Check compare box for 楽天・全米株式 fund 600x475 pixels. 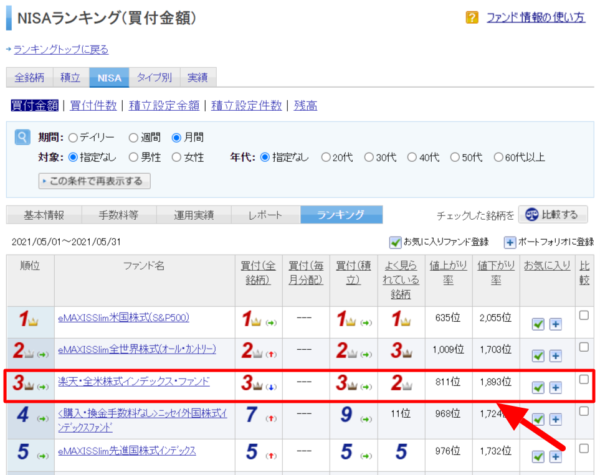(x=584, y=379)
